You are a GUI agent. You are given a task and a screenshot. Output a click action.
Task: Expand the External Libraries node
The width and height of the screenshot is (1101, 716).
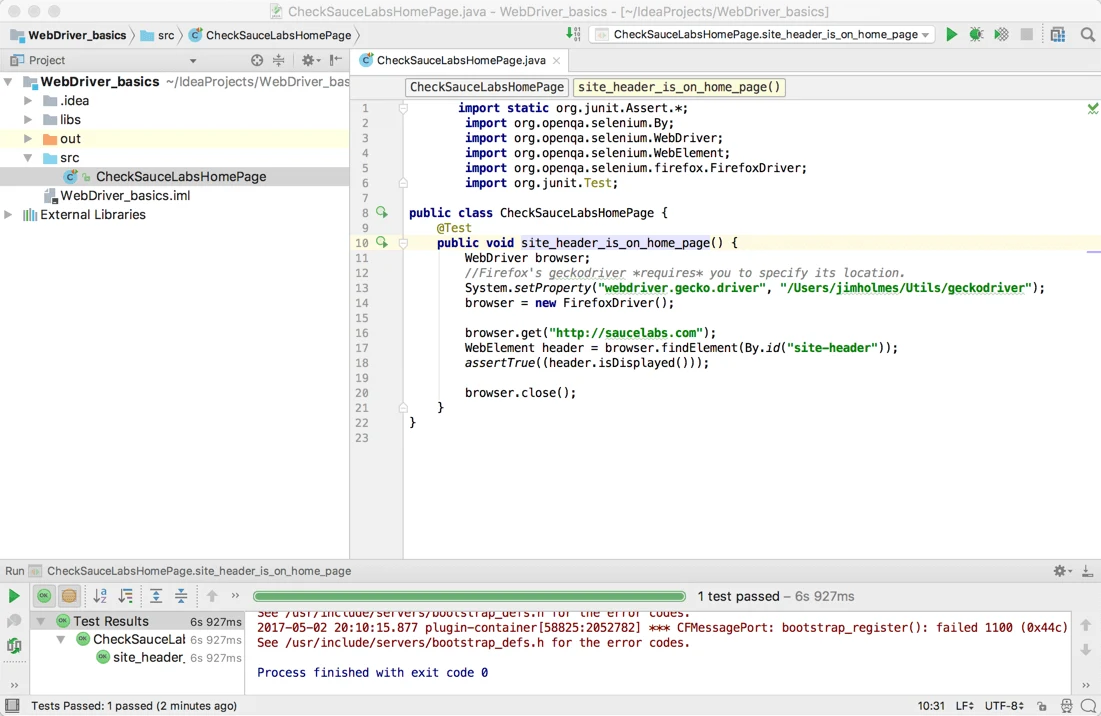[7, 214]
